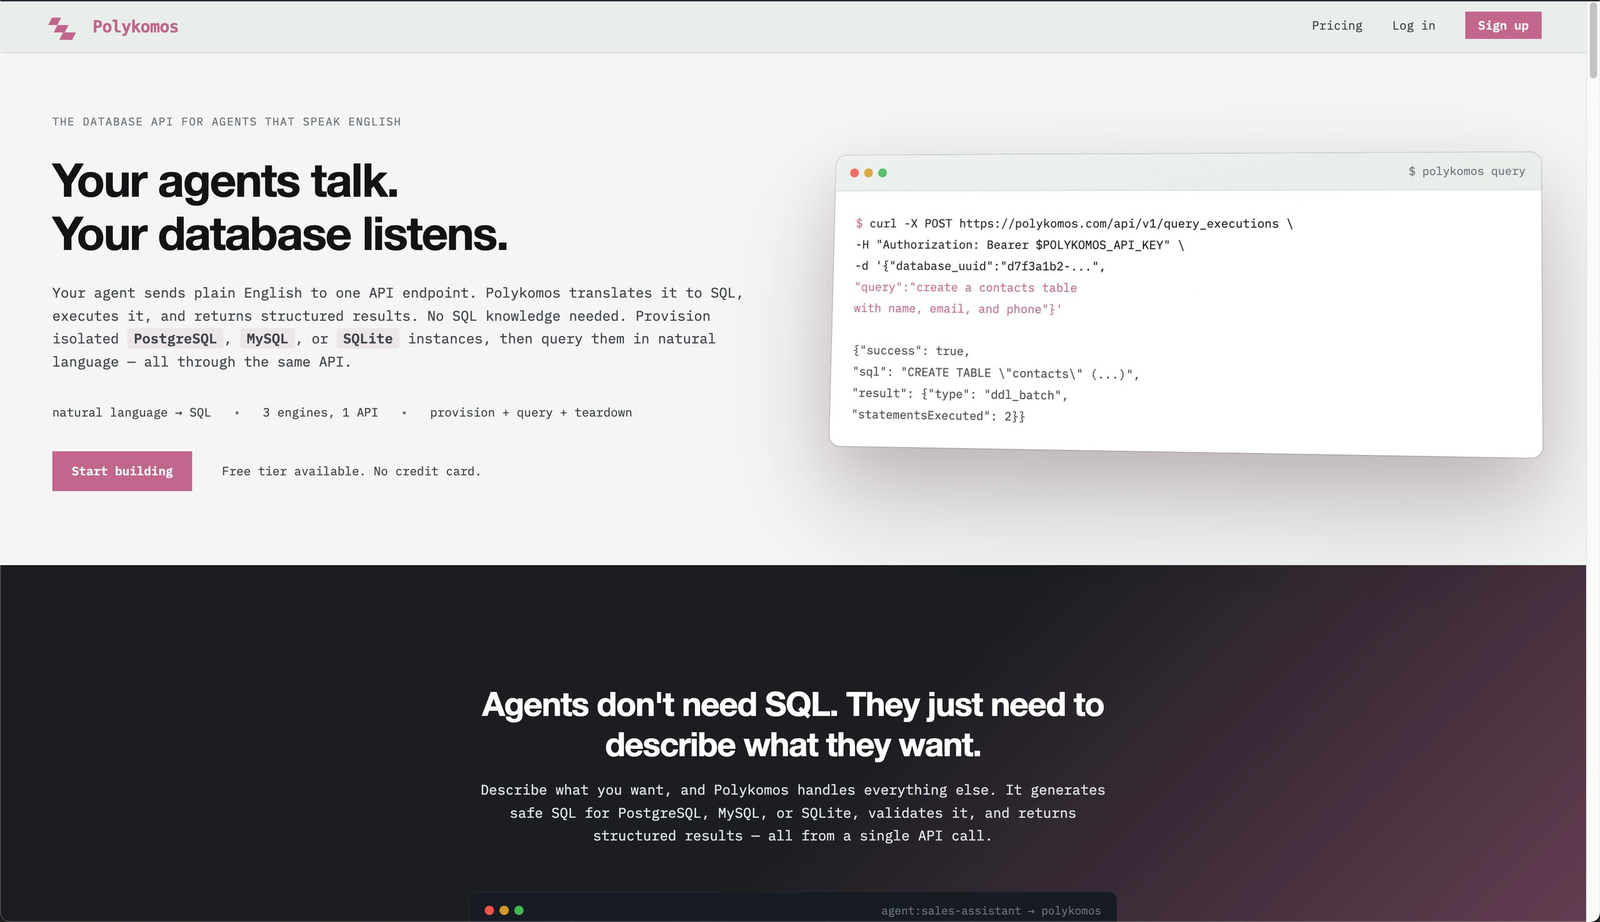Click the "agent:sales-assistant → polykomos" terminal label

coord(990,911)
